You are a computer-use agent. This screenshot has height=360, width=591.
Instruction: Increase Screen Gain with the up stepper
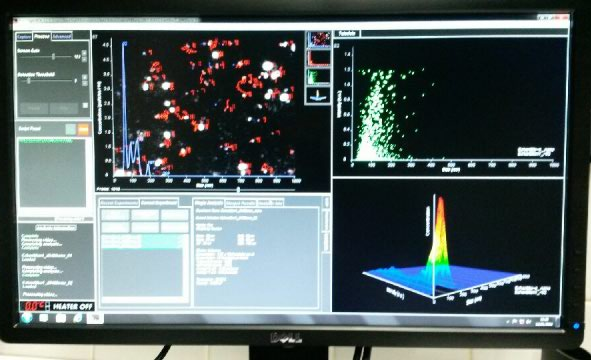coord(84,54)
